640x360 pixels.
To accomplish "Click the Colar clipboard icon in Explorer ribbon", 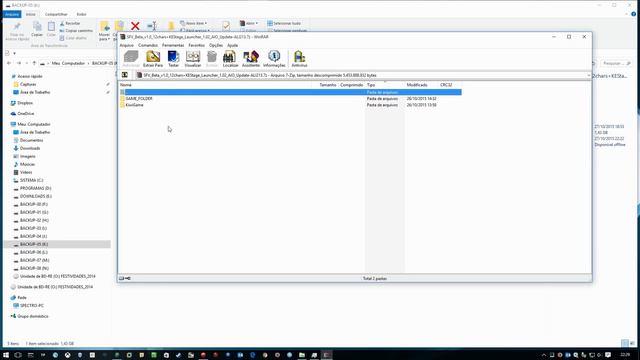I will coord(51,26).
